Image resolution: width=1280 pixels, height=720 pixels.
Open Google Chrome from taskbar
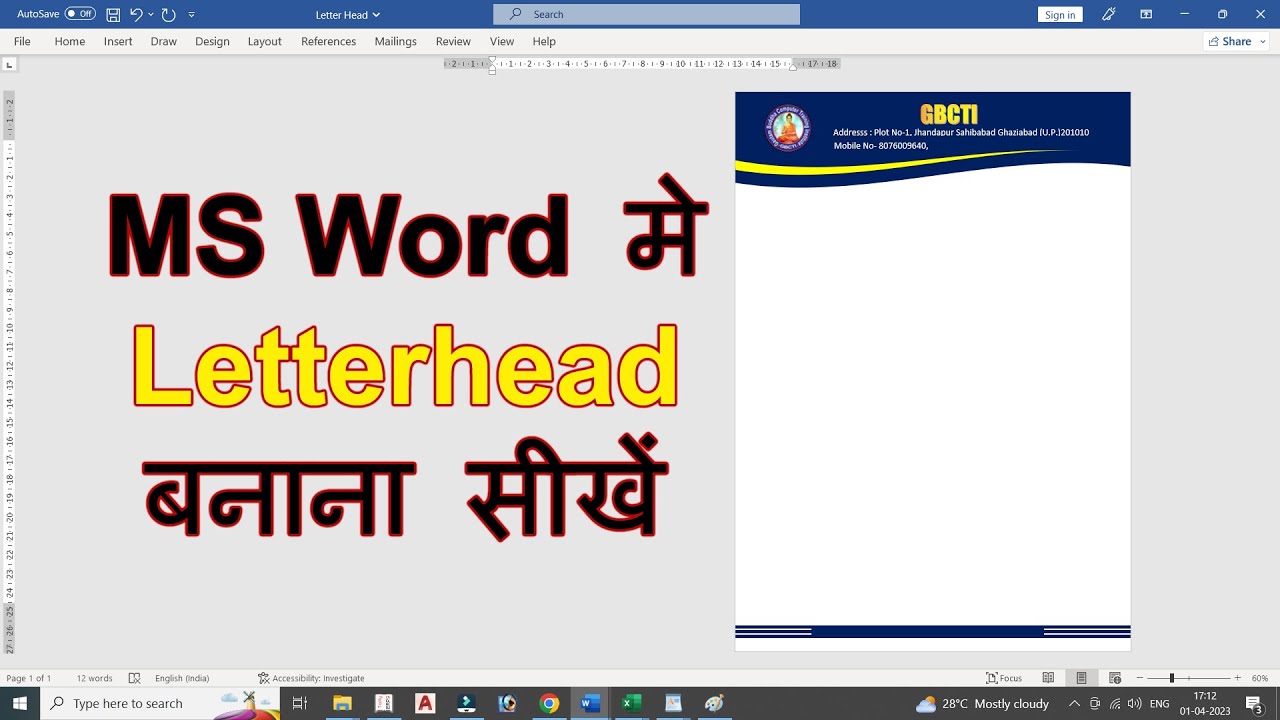coord(549,703)
